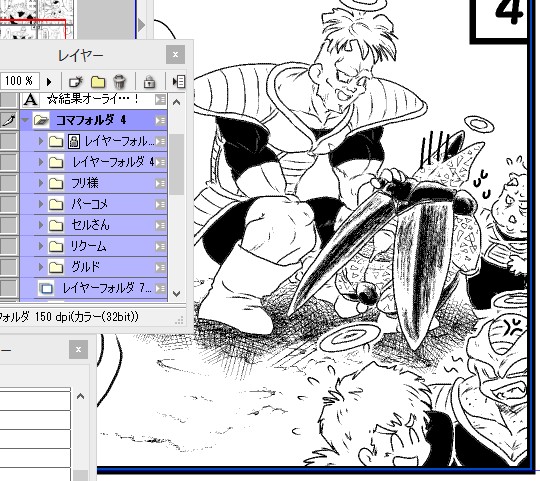The width and height of the screenshot is (540, 481).
Task: Click the folder icon of レイヤーフォルダ 4
Action: coord(56,163)
